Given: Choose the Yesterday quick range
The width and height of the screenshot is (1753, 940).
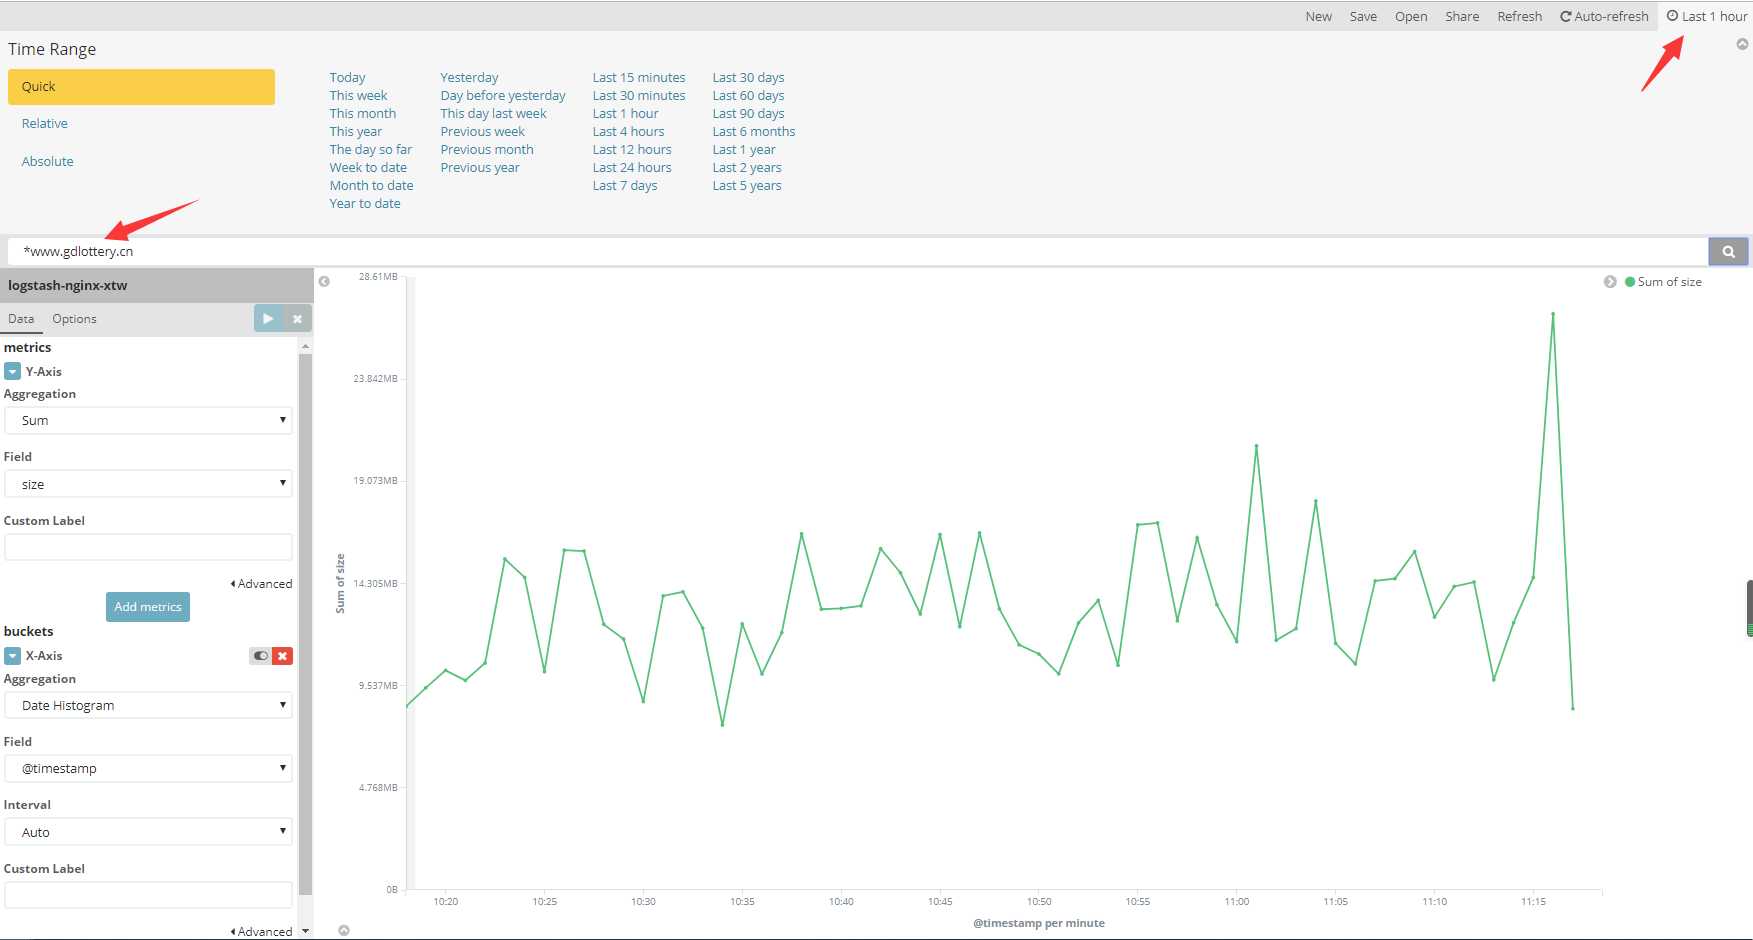Looking at the screenshot, I should click(469, 78).
